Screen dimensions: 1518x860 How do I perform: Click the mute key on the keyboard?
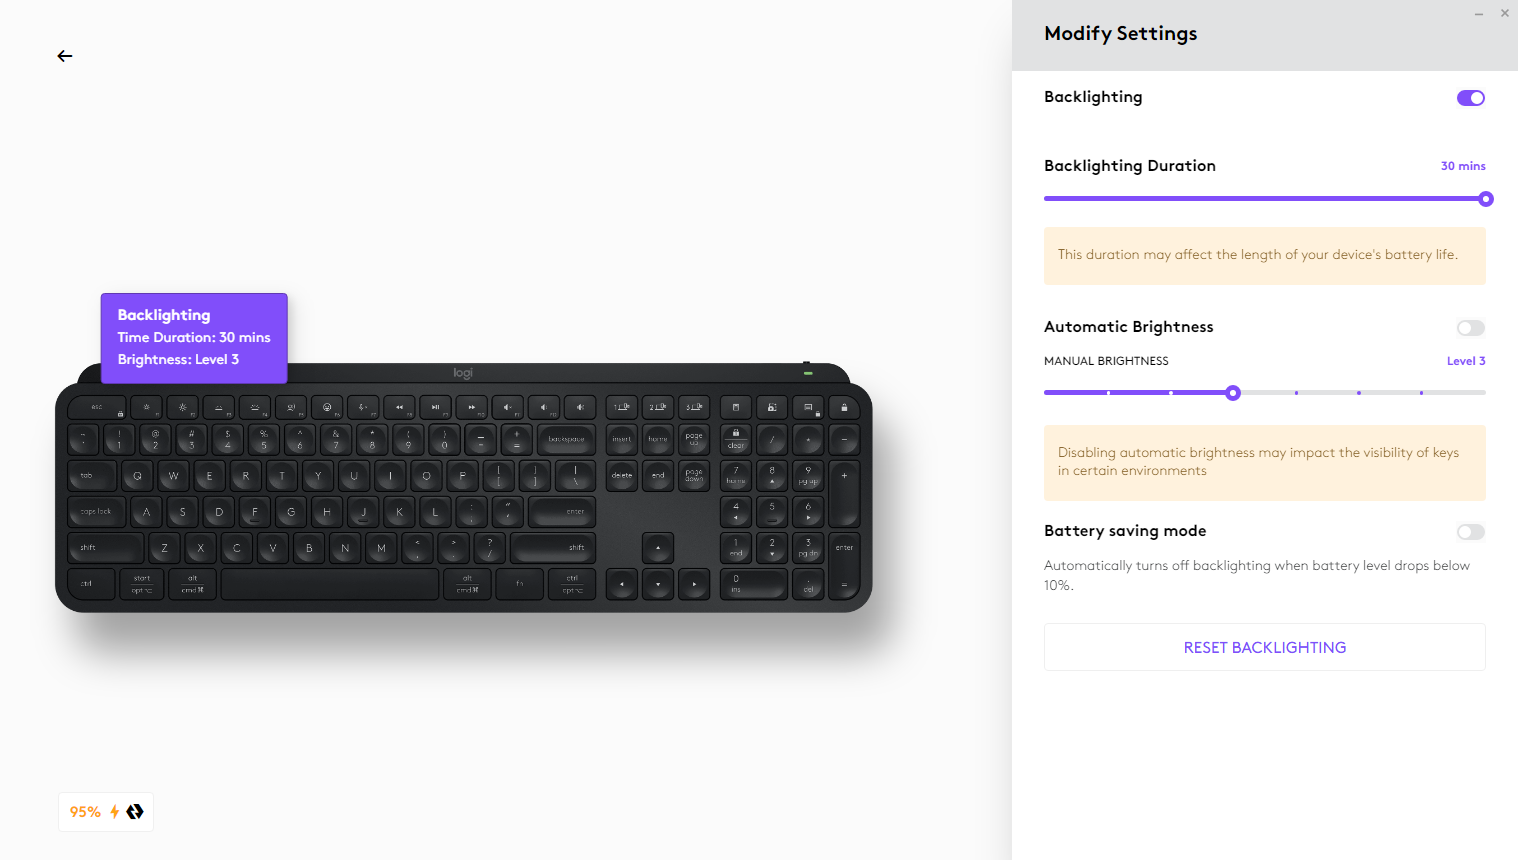click(x=507, y=407)
